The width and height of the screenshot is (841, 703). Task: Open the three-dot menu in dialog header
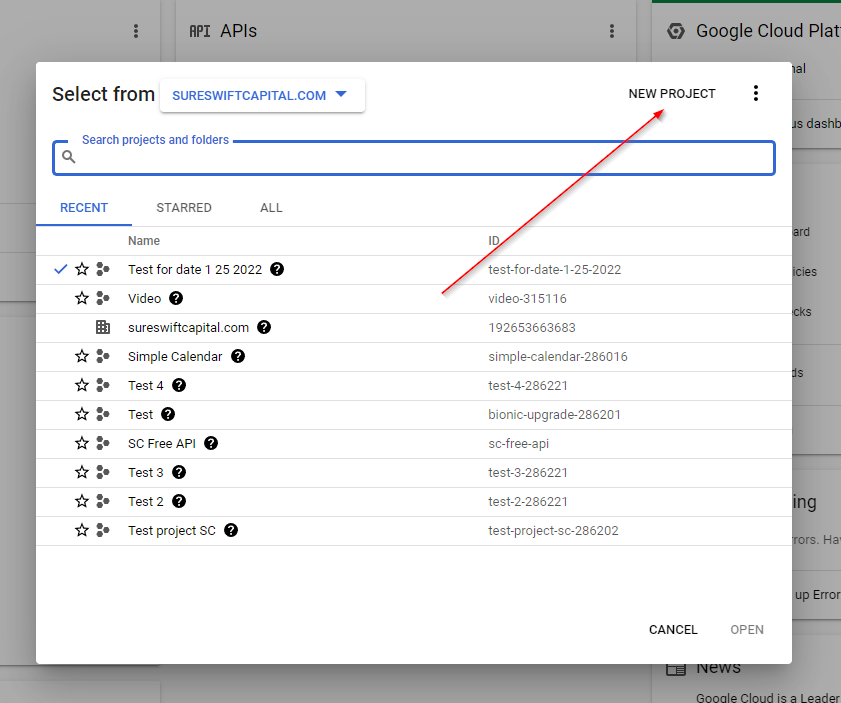pyautogui.click(x=756, y=94)
